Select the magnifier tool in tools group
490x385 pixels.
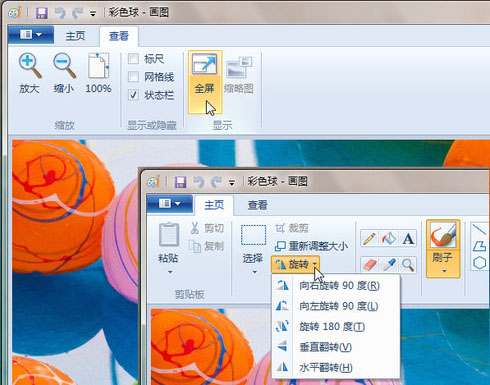click(x=408, y=265)
